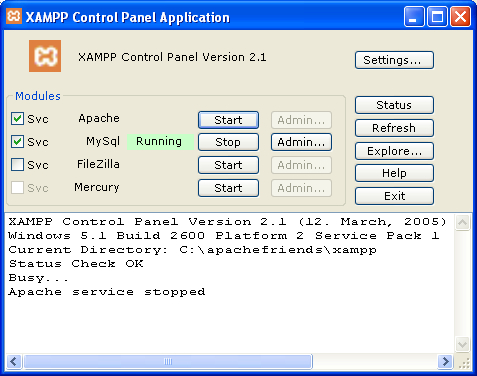Click the 'XAMPP Control Panel Version 2.1' heading
This screenshot has height=376, width=477.
click(x=172, y=57)
